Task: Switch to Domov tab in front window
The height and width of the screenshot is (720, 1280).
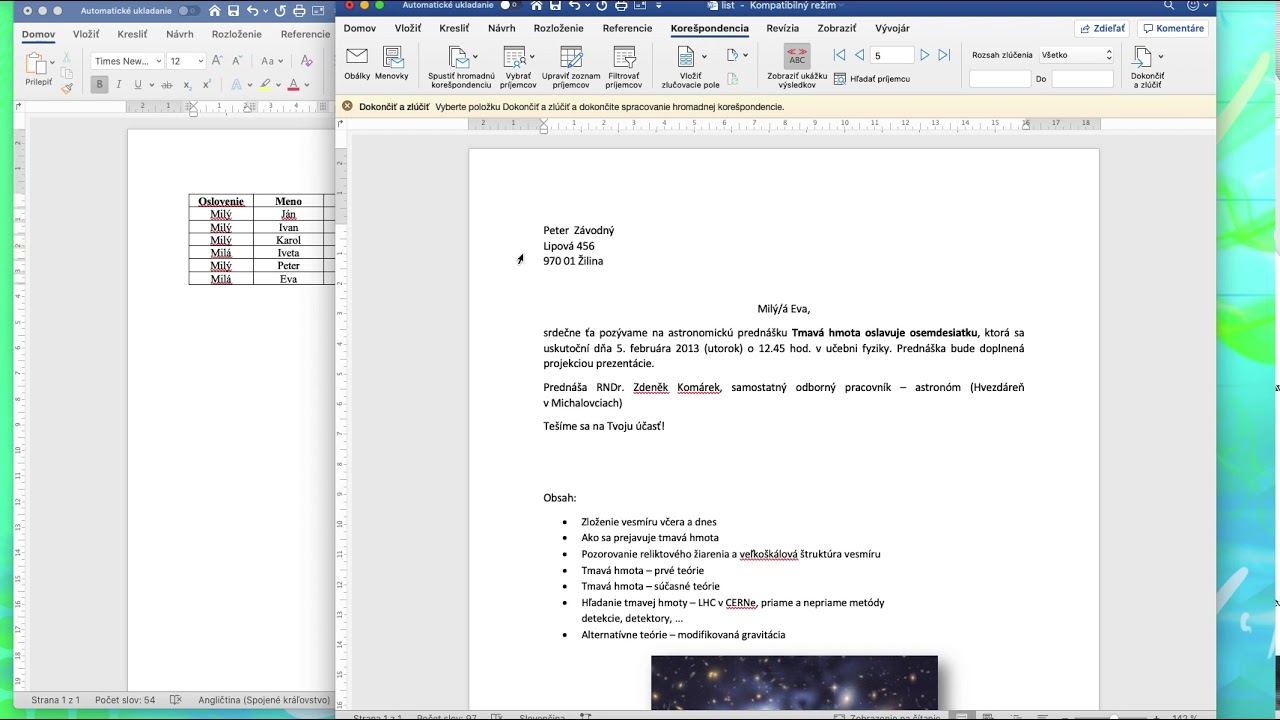Action: (x=360, y=28)
